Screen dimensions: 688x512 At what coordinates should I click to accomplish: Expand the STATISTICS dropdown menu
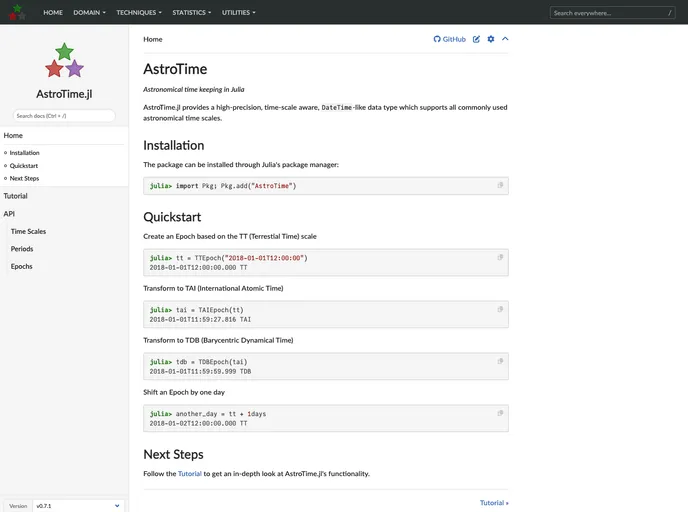click(x=191, y=12)
